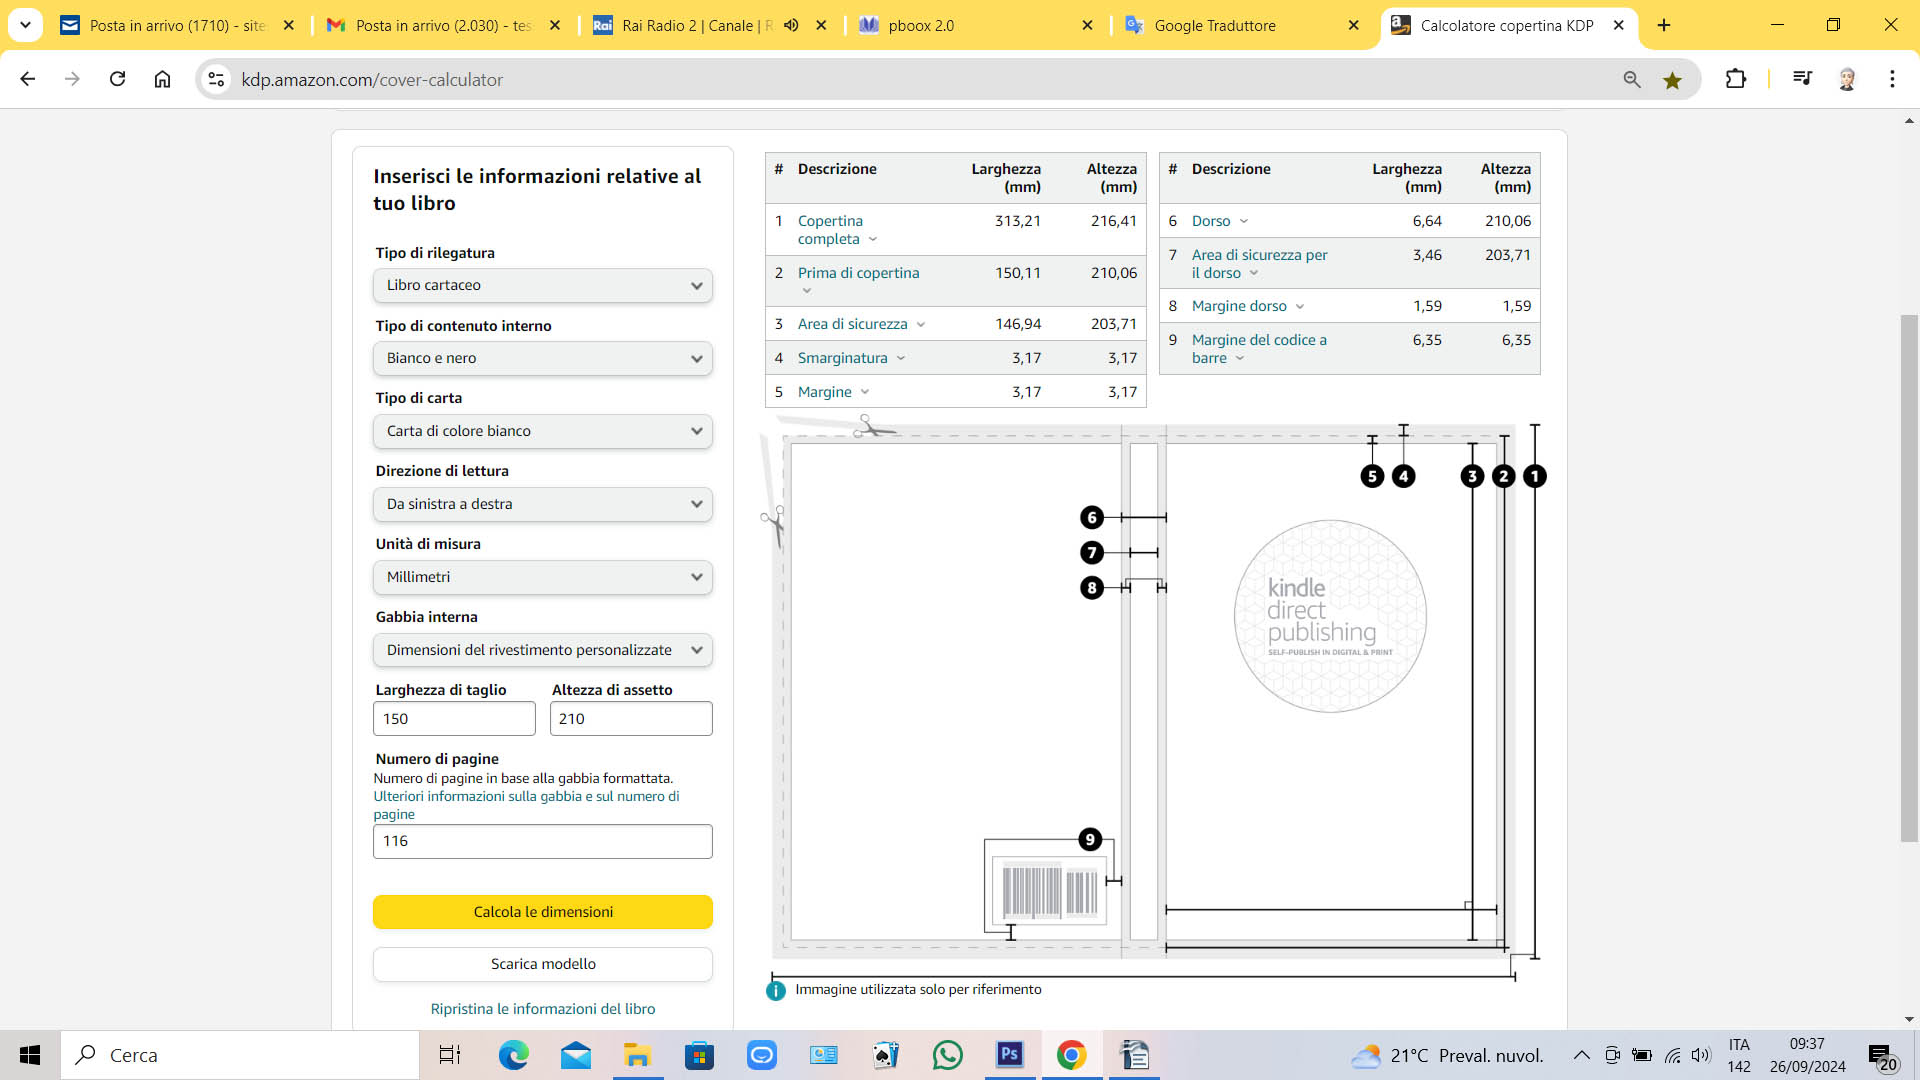This screenshot has height=1080, width=1920.
Task: Bookmark this page with the star icon
Action: point(1672,79)
